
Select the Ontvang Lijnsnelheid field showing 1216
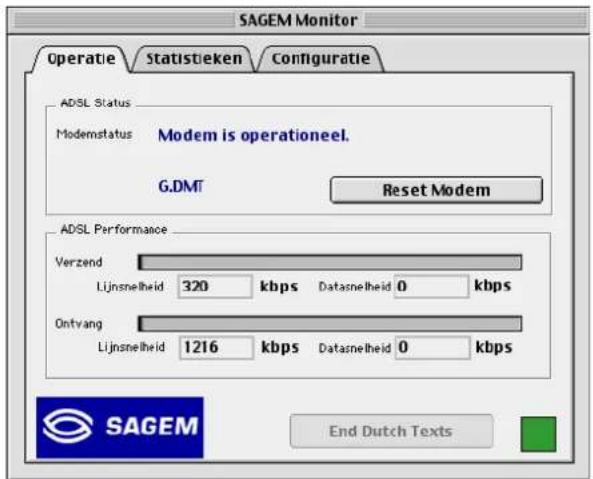click(x=216, y=347)
